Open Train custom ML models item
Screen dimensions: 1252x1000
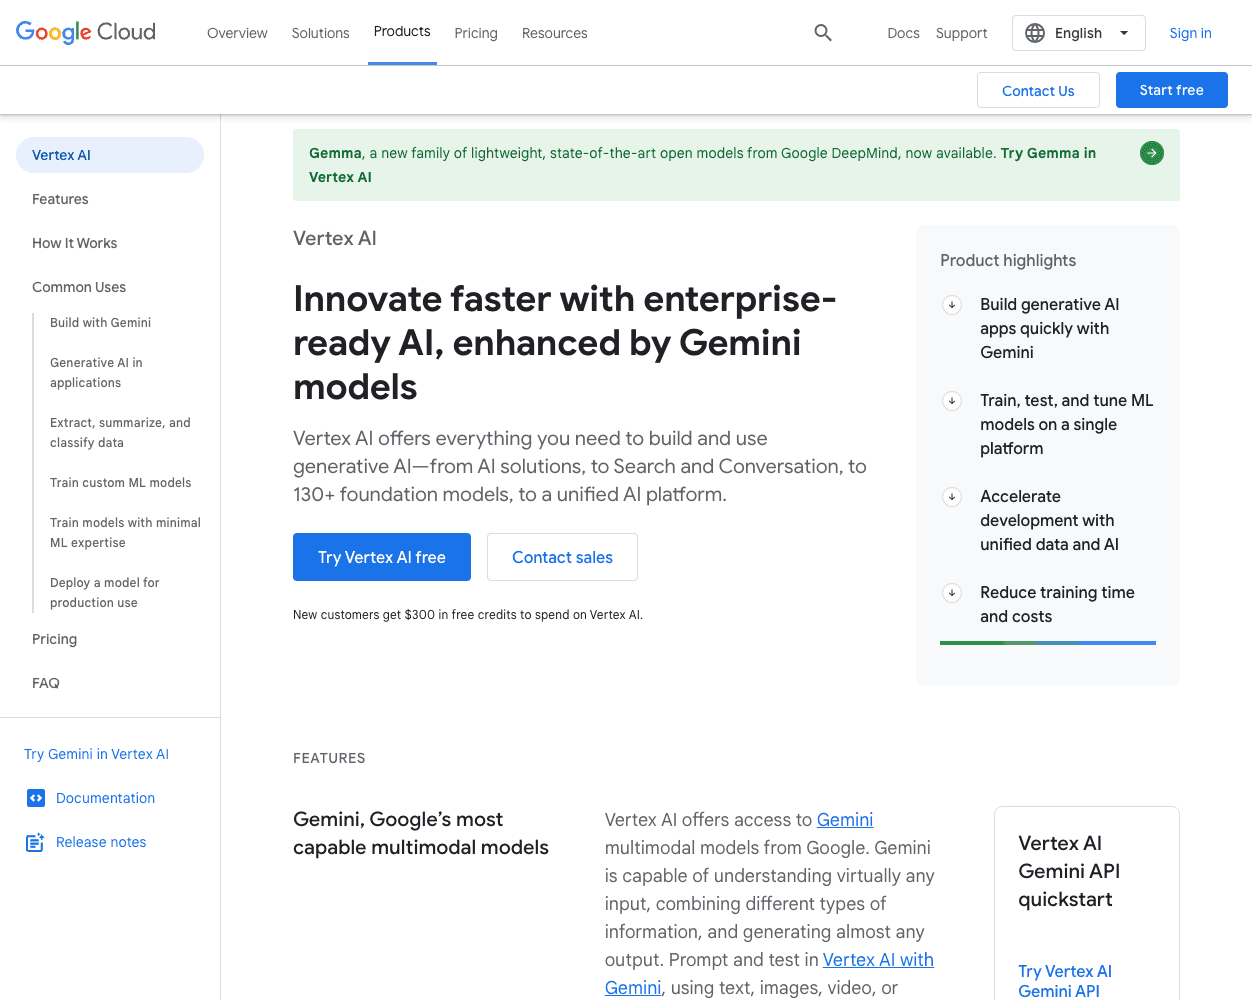pyautogui.click(x=120, y=483)
